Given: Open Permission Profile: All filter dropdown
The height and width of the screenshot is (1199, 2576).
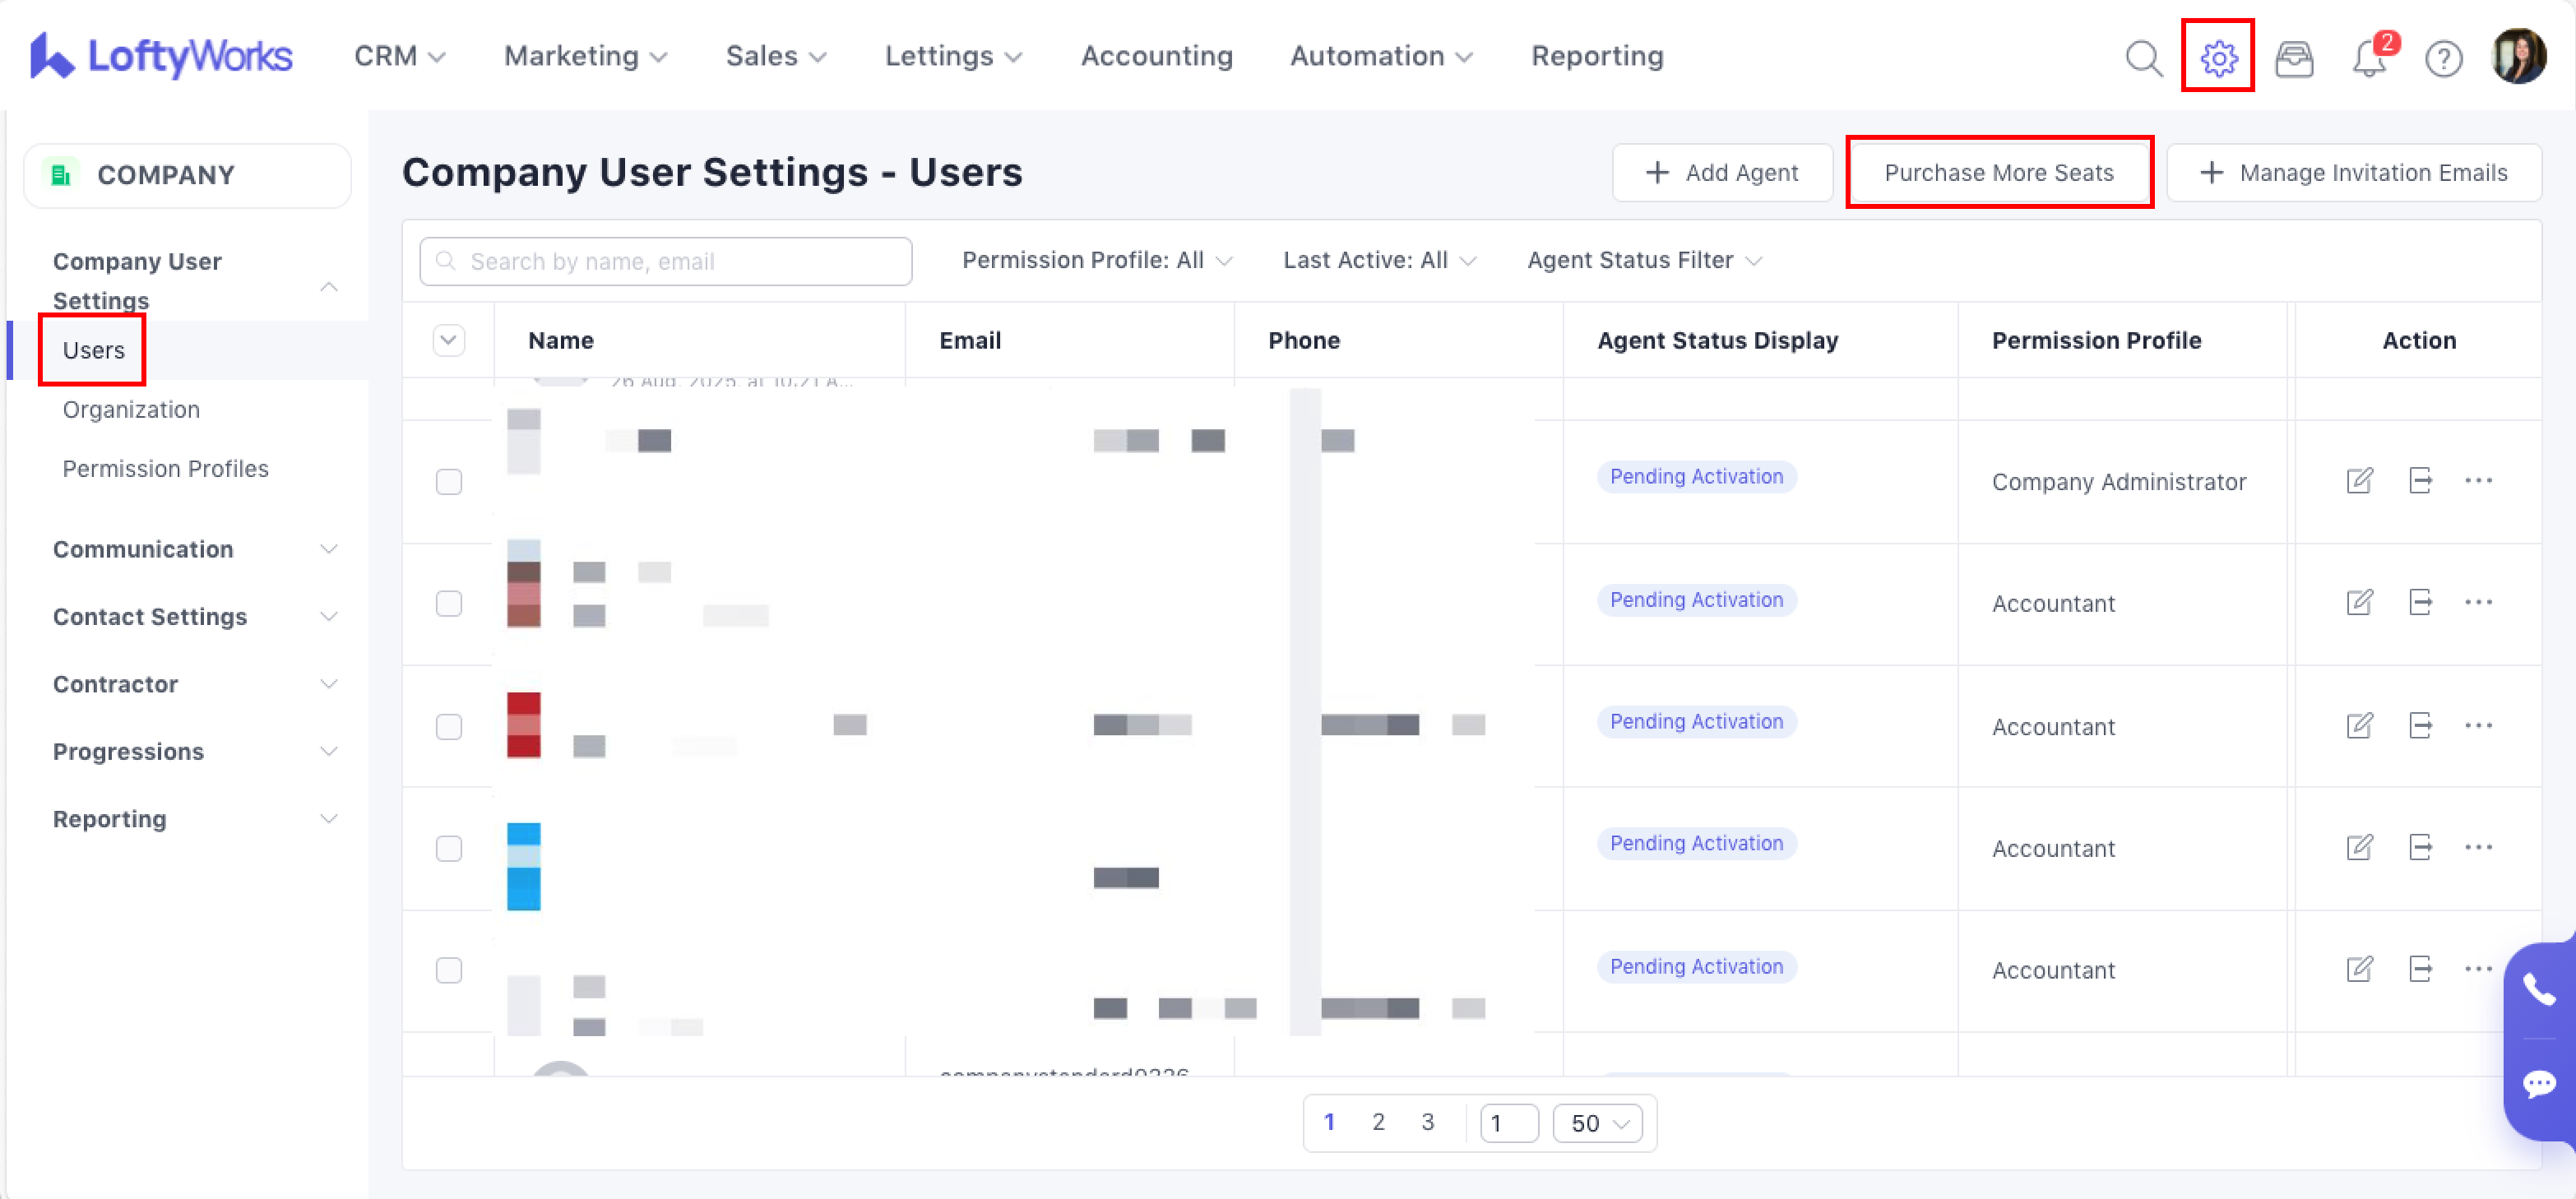Looking at the screenshot, I should click(1096, 261).
